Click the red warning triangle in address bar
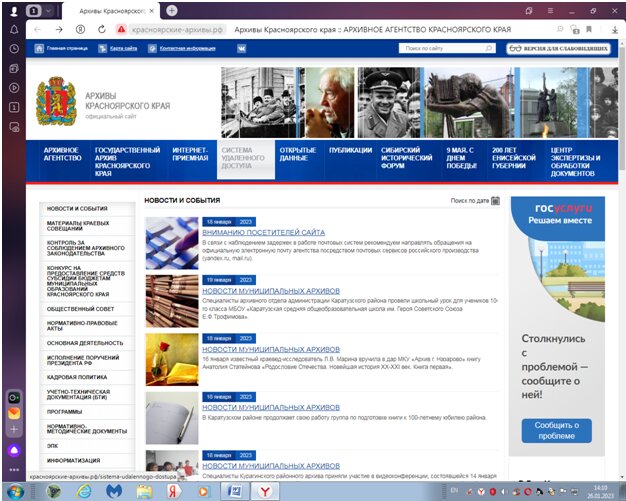Image resolution: width=626 pixels, height=501 pixels. (x=121, y=29)
